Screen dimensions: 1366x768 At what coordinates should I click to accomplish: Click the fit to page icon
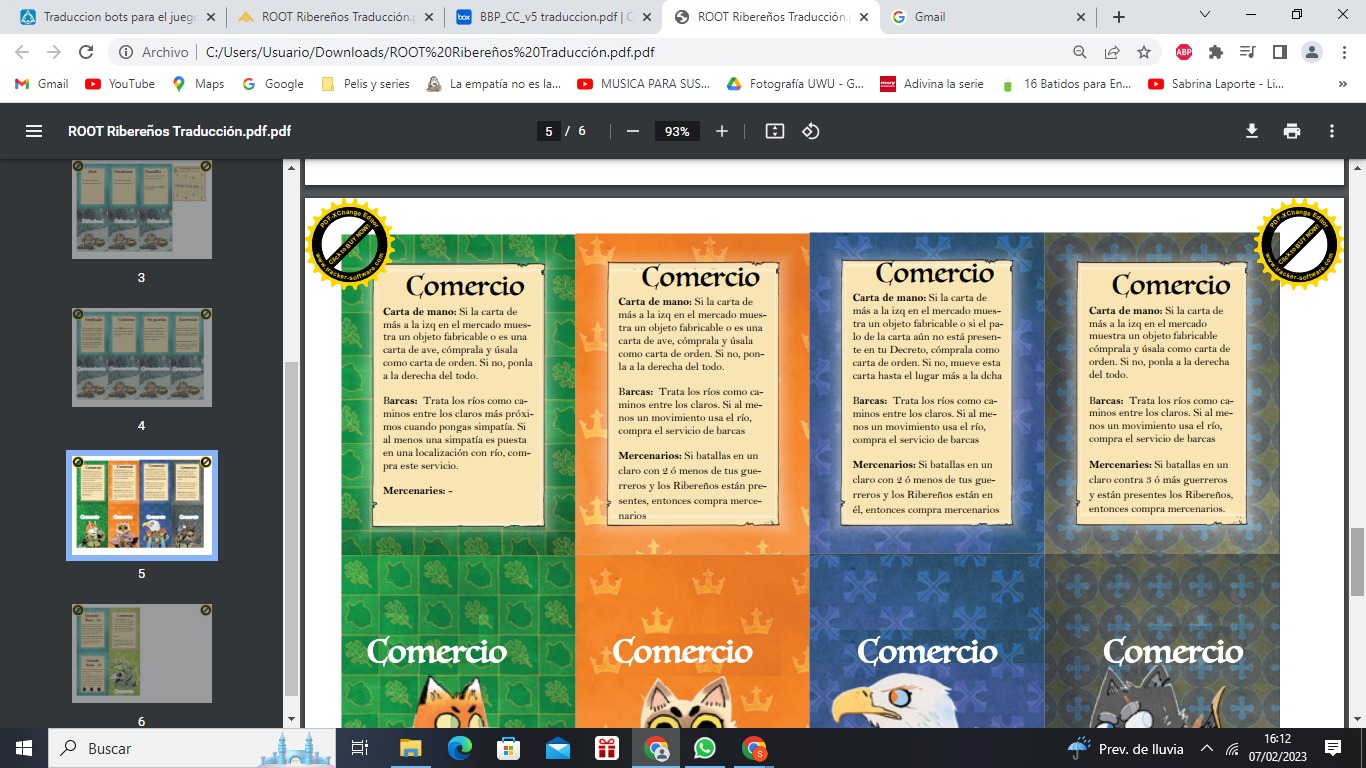[x=774, y=131]
